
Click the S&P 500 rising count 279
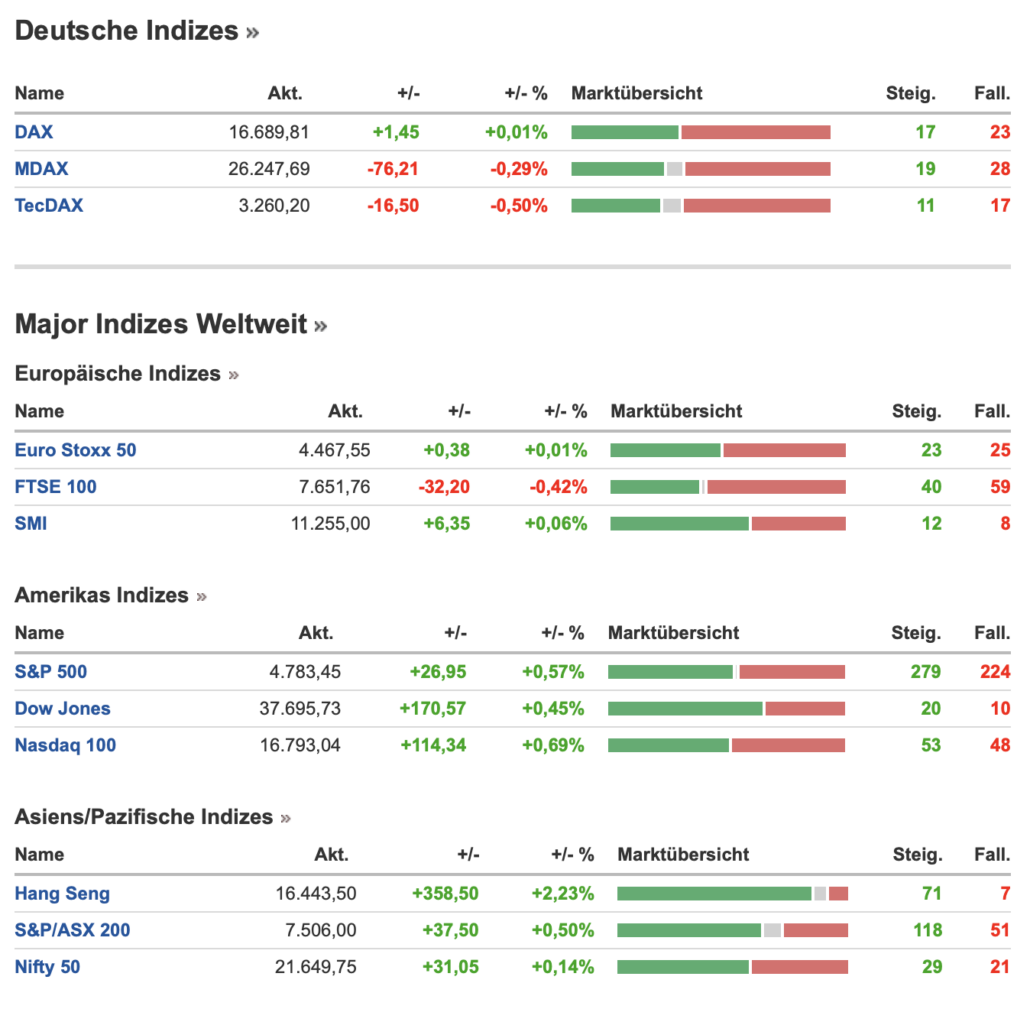pyautogui.click(x=926, y=672)
